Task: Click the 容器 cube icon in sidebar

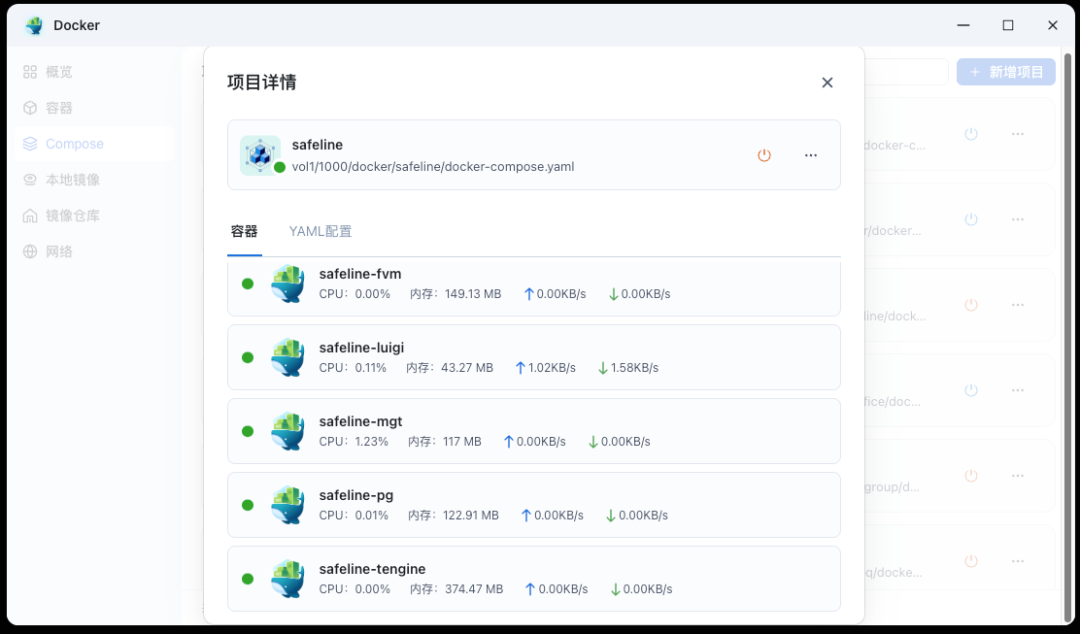Action: click(30, 108)
